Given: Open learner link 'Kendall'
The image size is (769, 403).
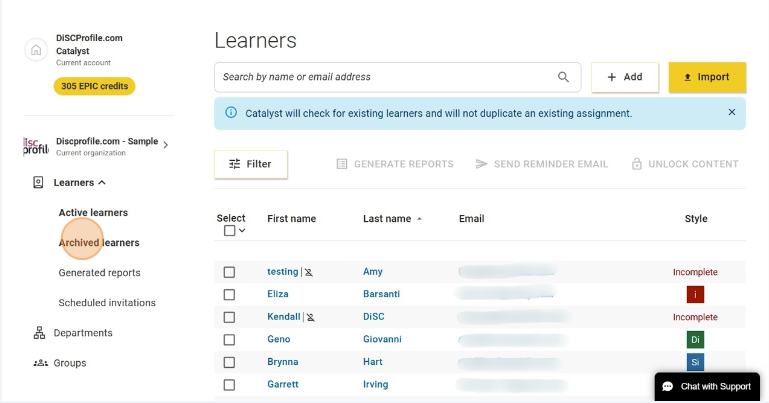Looking at the screenshot, I should coord(283,317).
